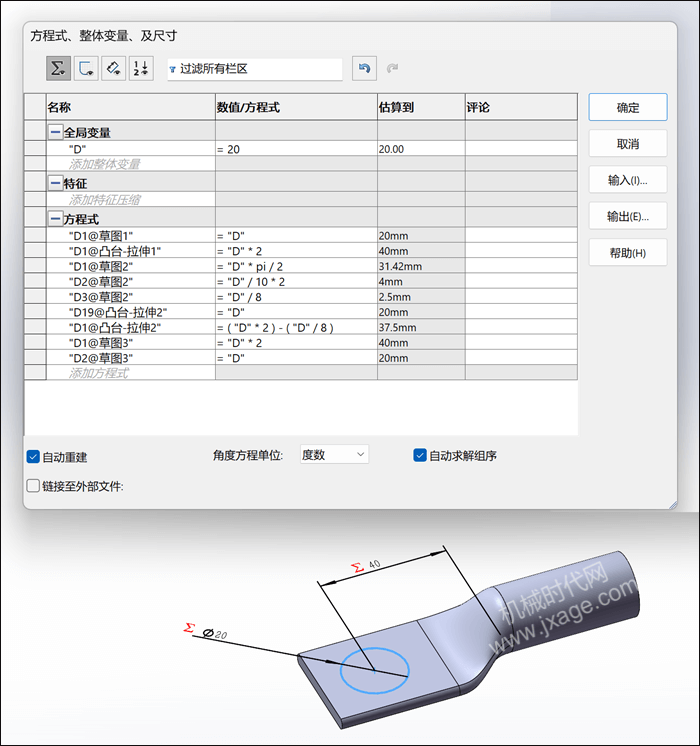Viewport: 700px width, 746px height.
Task: Select the "D1@凸台-拉伸2" row name
Action: tap(131, 327)
